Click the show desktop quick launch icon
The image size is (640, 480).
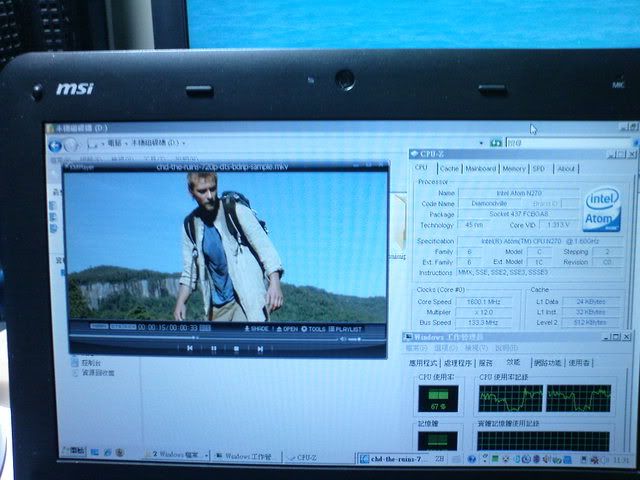click(x=95, y=452)
